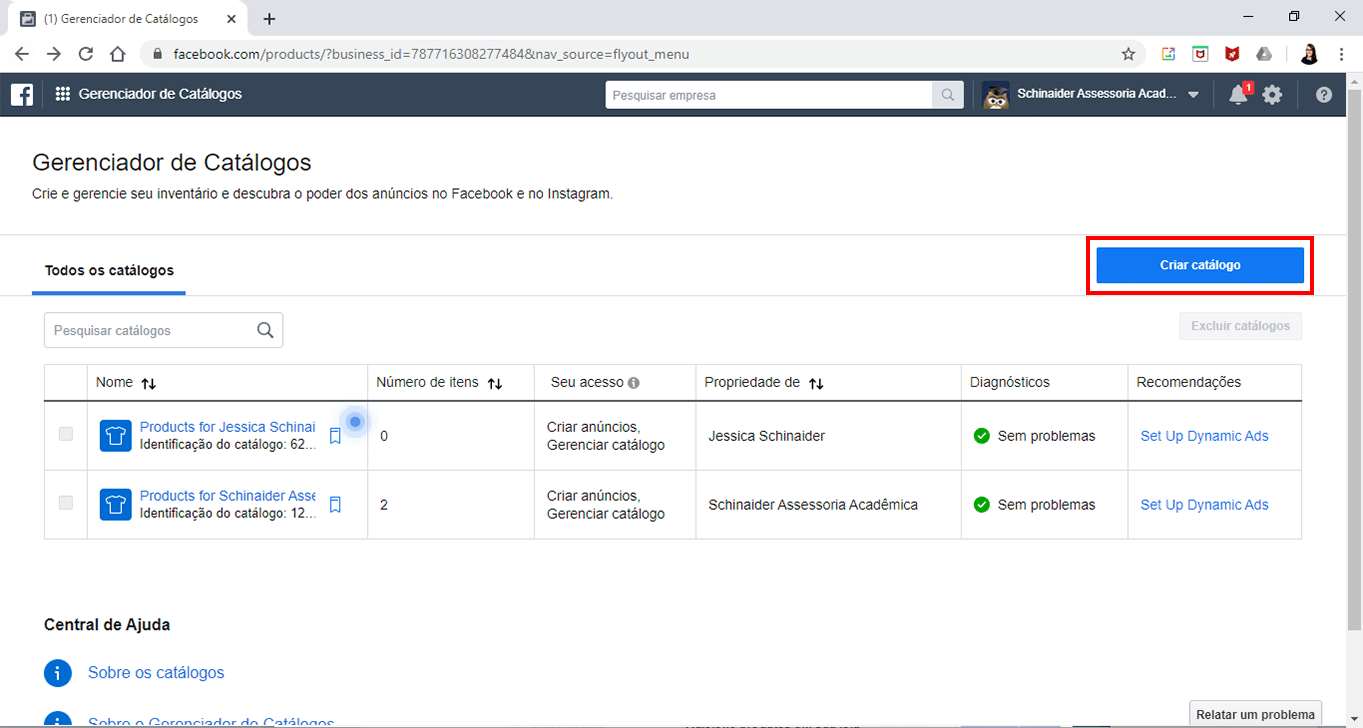The height and width of the screenshot is (728, 1363).
Task: Click the Schinaider Assessoria owl avatar
Action: [996, 95]
